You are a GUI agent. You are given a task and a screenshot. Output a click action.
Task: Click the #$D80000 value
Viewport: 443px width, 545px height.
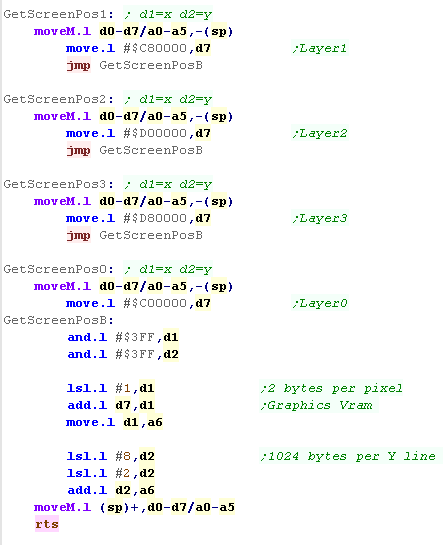coord(155,218)
